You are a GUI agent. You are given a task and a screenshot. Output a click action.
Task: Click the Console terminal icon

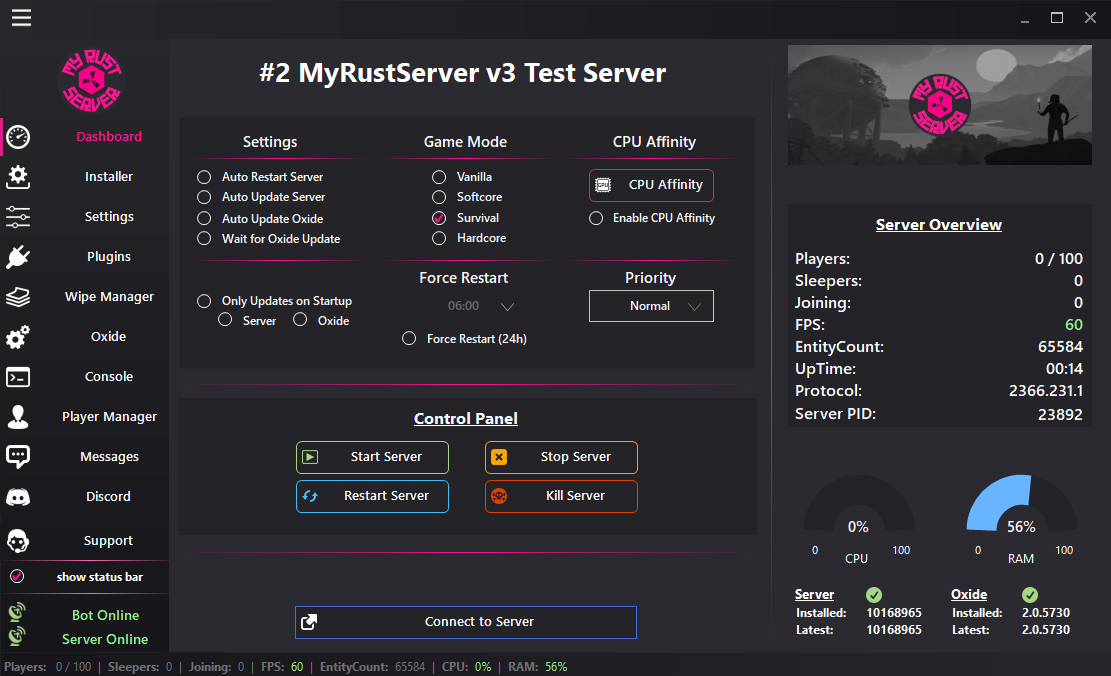click(x=18, y=377)
